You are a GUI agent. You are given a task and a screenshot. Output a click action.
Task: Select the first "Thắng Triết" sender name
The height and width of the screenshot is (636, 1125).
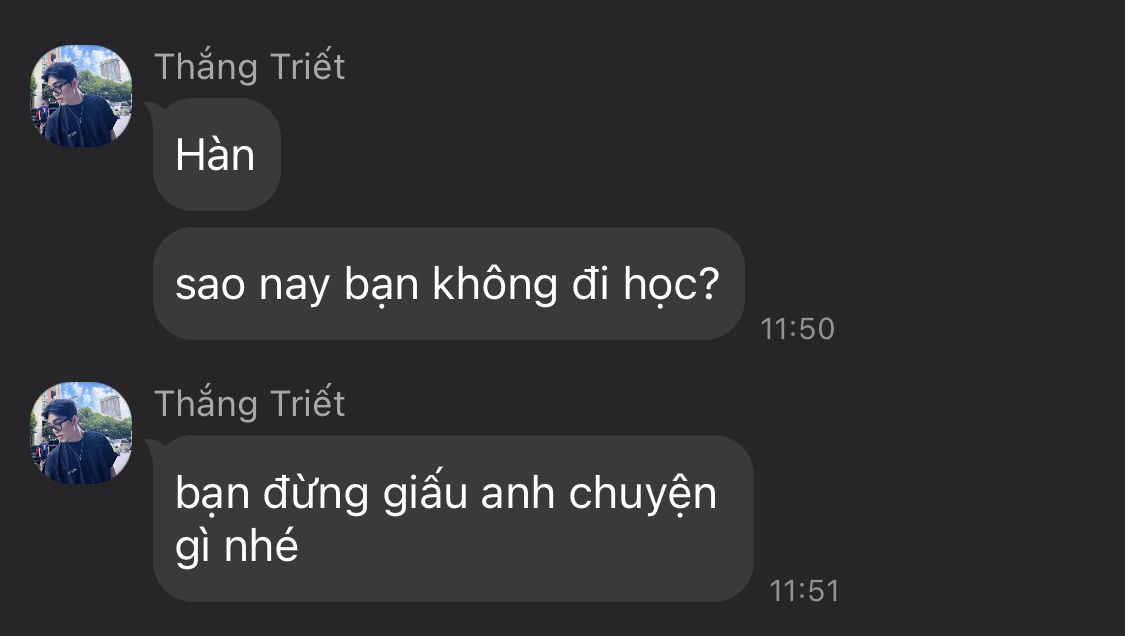coord(250,67)
